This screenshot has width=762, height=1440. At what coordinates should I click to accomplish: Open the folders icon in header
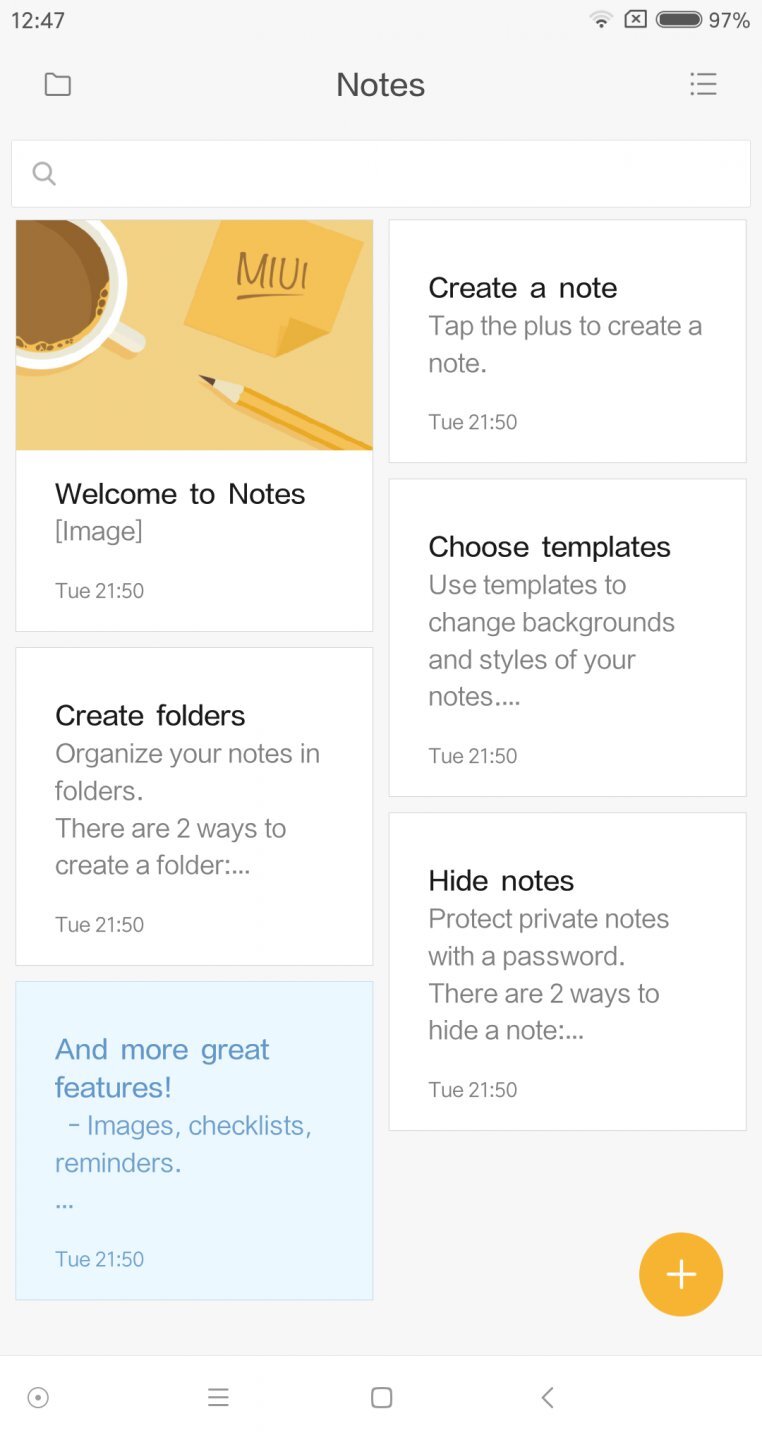tap(58, 85)
